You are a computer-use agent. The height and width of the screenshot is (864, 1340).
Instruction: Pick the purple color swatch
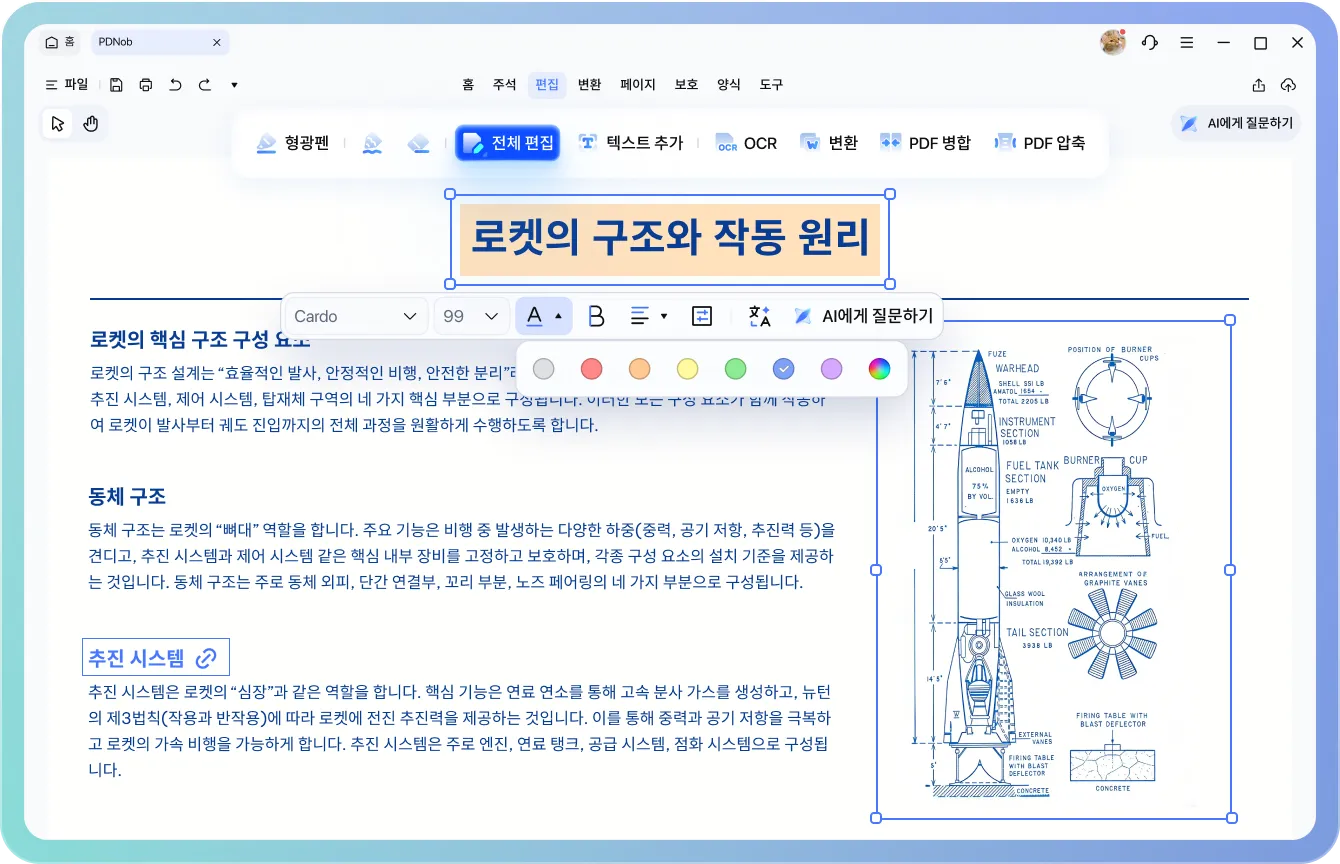tap(831, 369)
